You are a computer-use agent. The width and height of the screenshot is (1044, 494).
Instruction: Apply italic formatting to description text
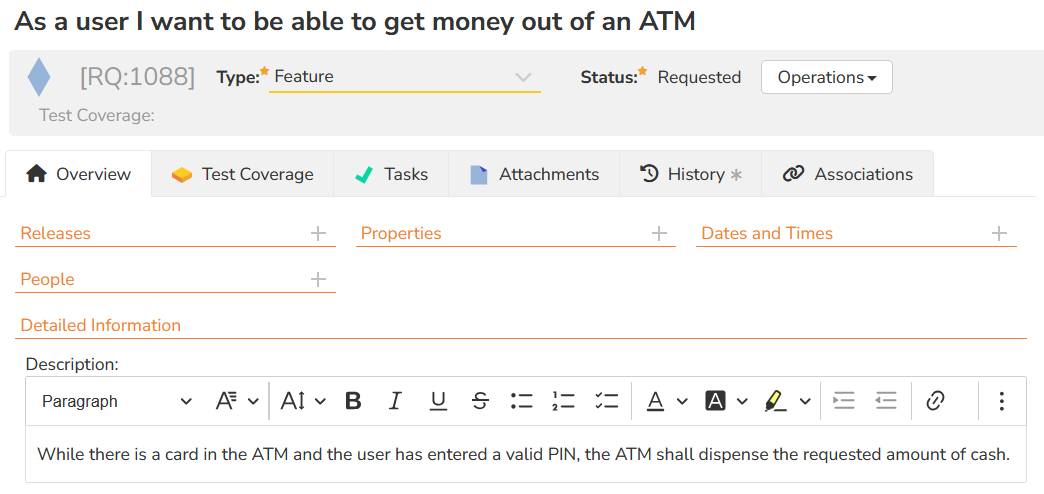[395, 401]
